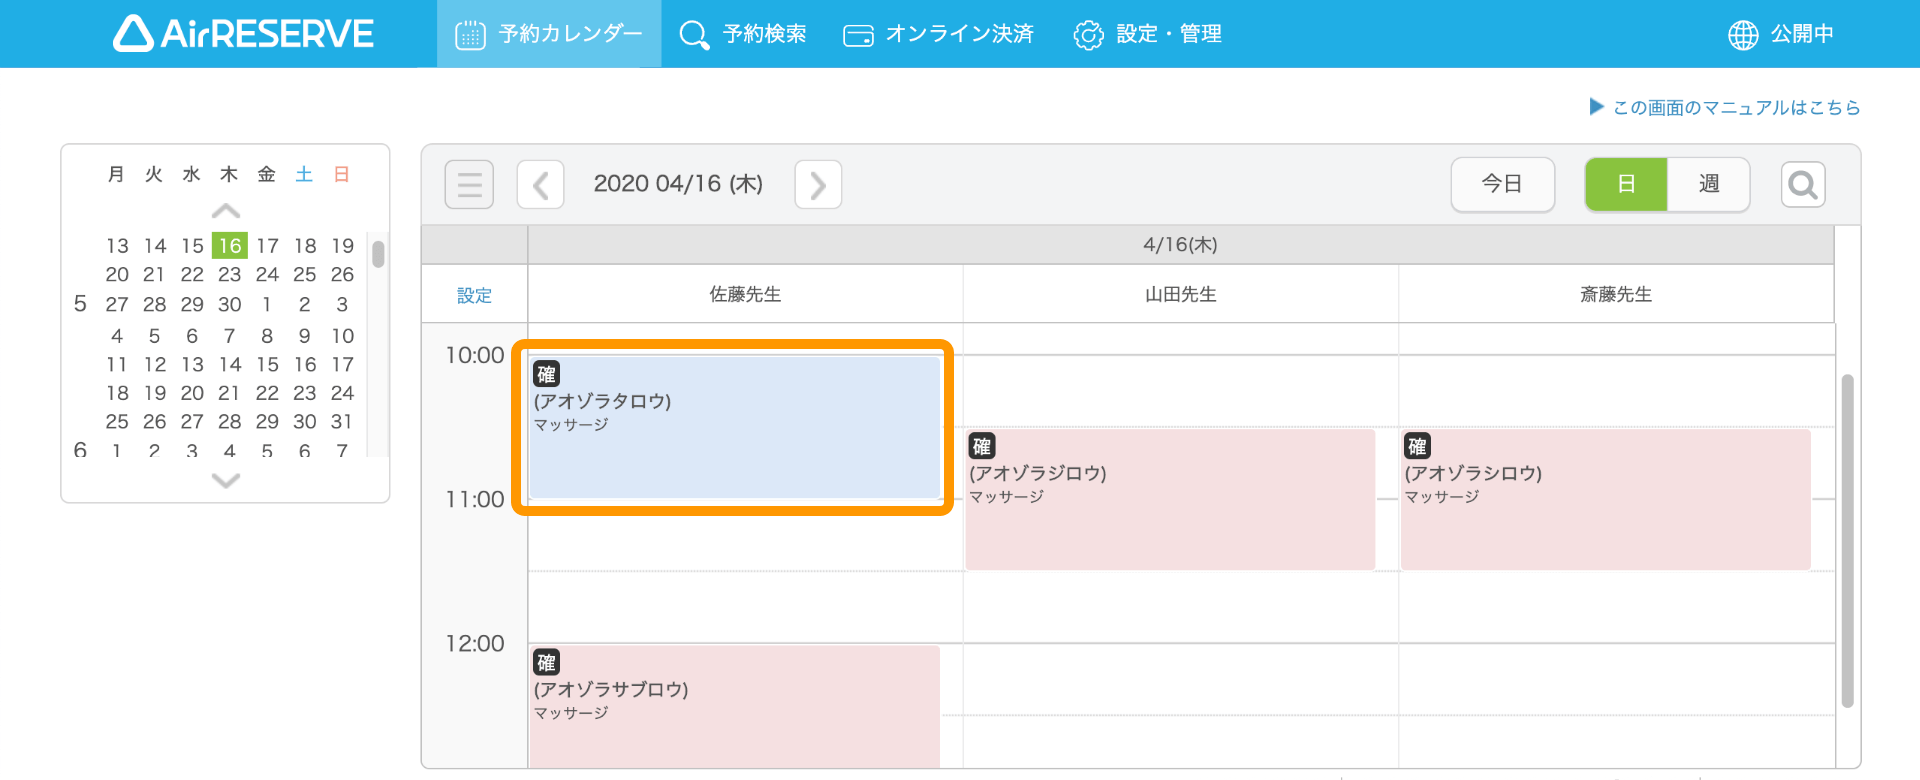
Task: Click 山田先生 column header
Action: [x=1180, y=294]
